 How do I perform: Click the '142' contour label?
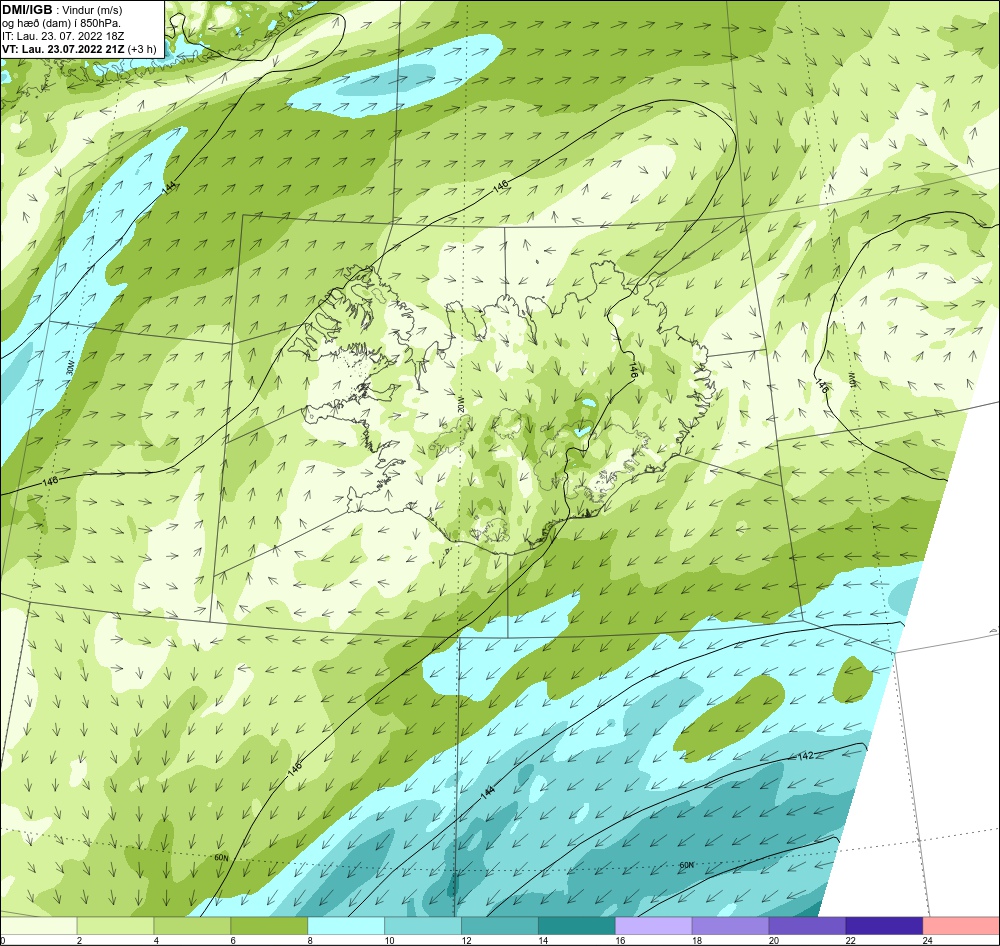tap(805, 755)
